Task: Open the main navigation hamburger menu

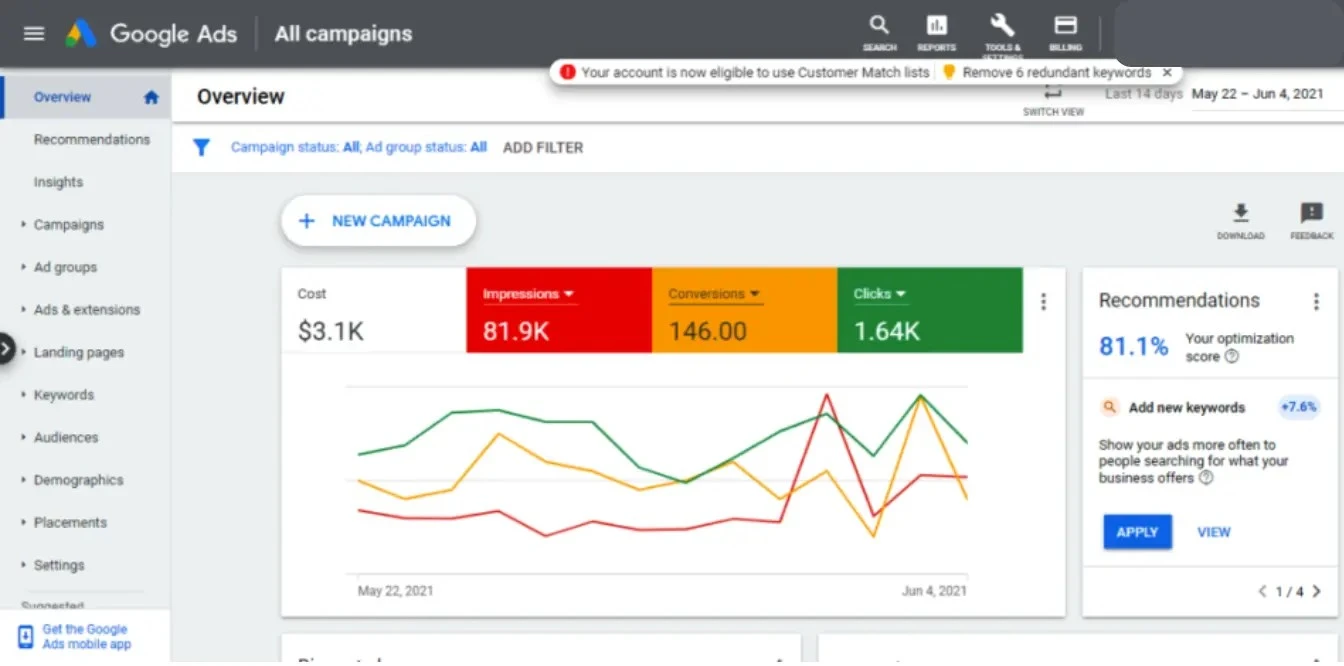Action: [x=33, y=33]
